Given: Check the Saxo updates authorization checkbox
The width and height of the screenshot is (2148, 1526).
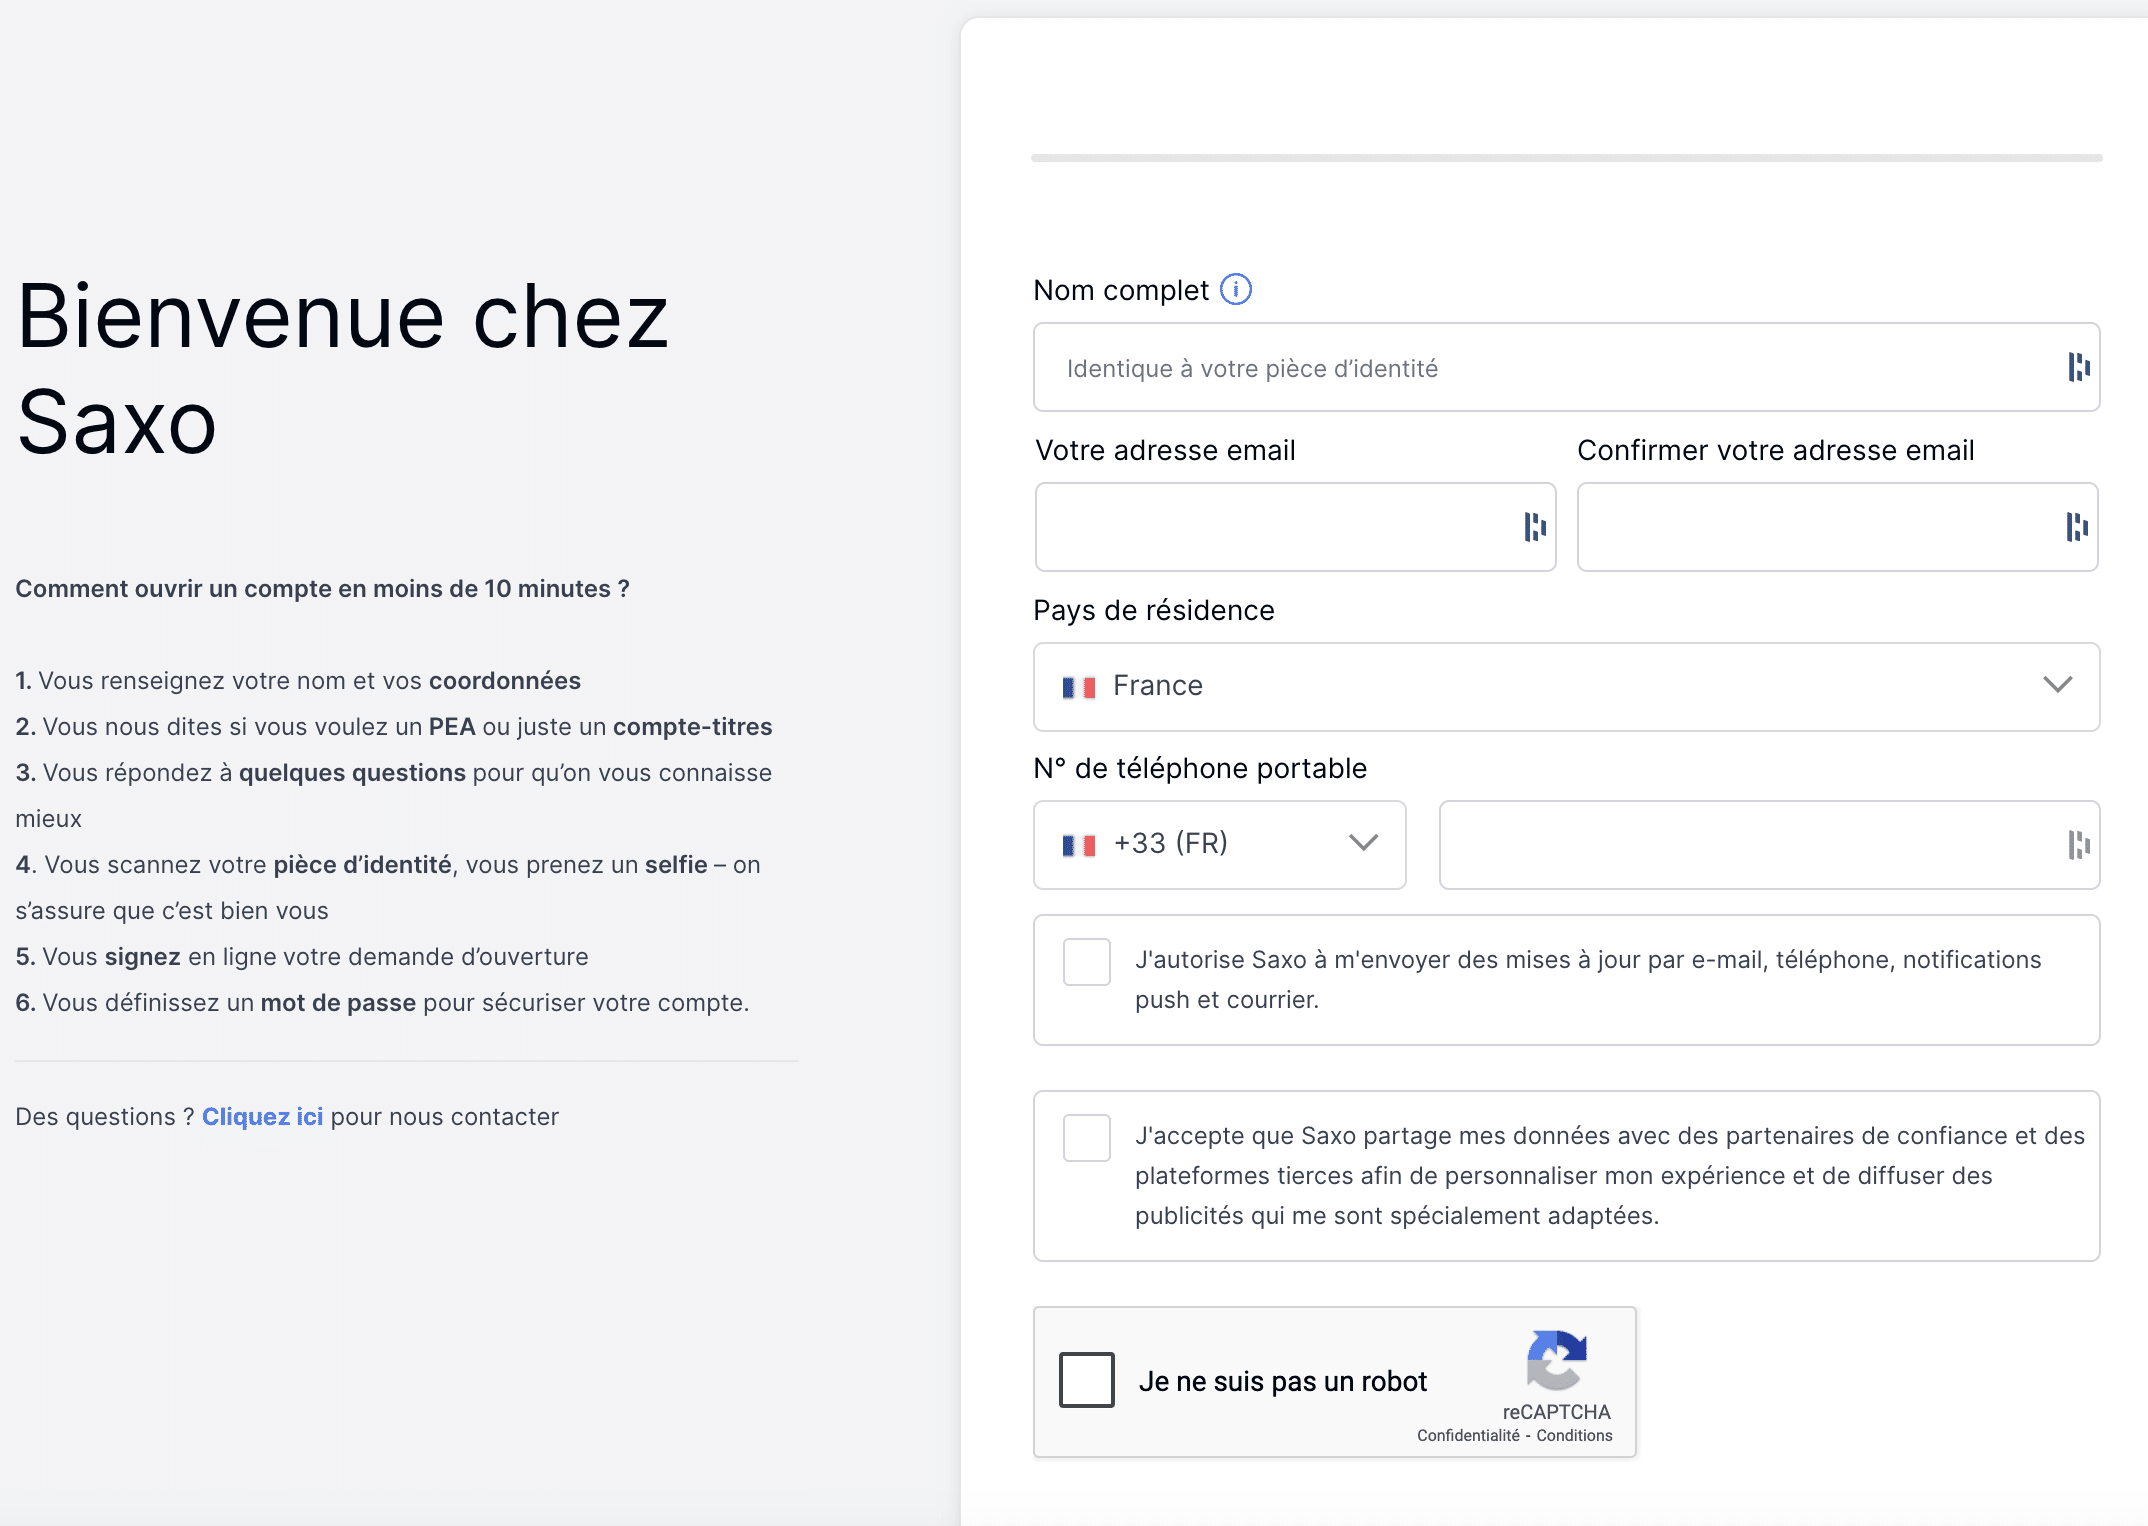Looking at the screenshot, I should click(x=1087, y=962).
